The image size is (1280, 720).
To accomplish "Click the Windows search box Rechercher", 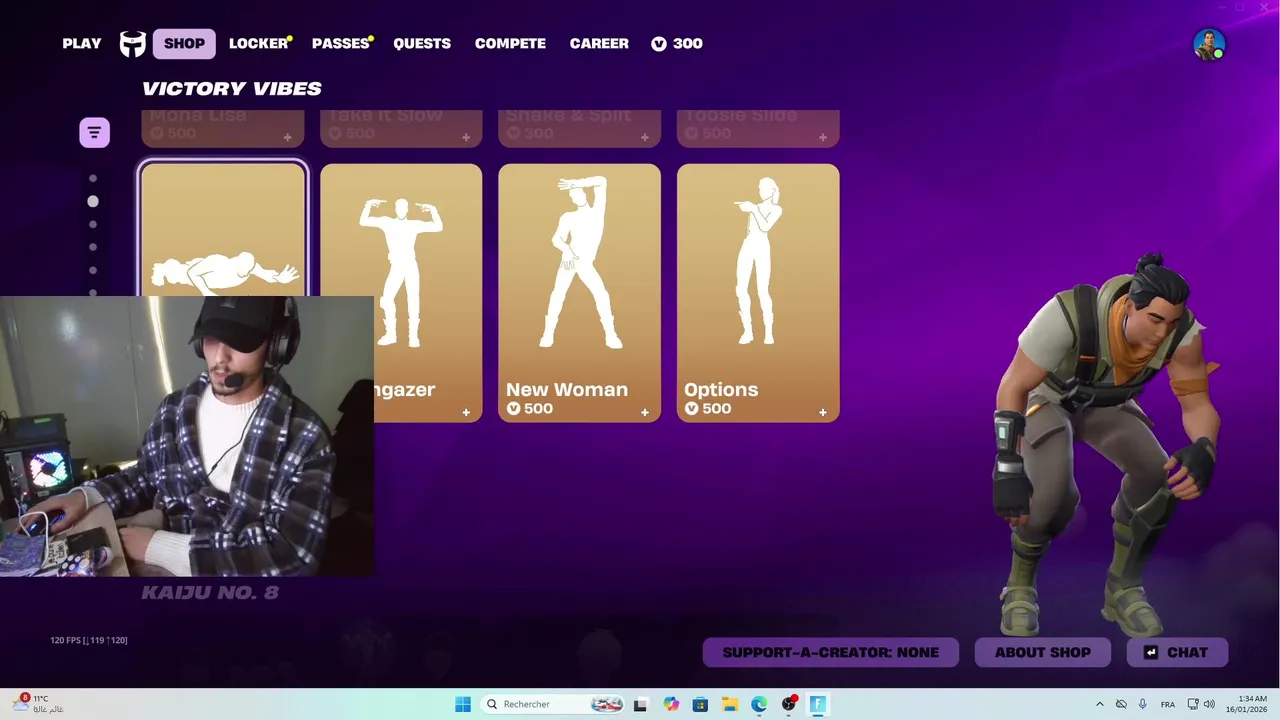I will point(553,704).
